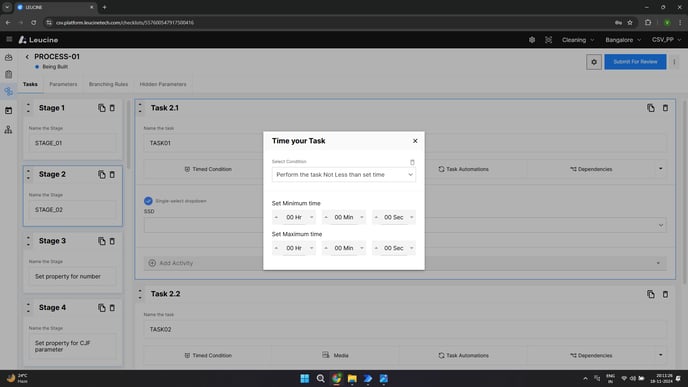Open Timed Condition for Task 2.1
The image size is (688, 387).
pos(208,169)
